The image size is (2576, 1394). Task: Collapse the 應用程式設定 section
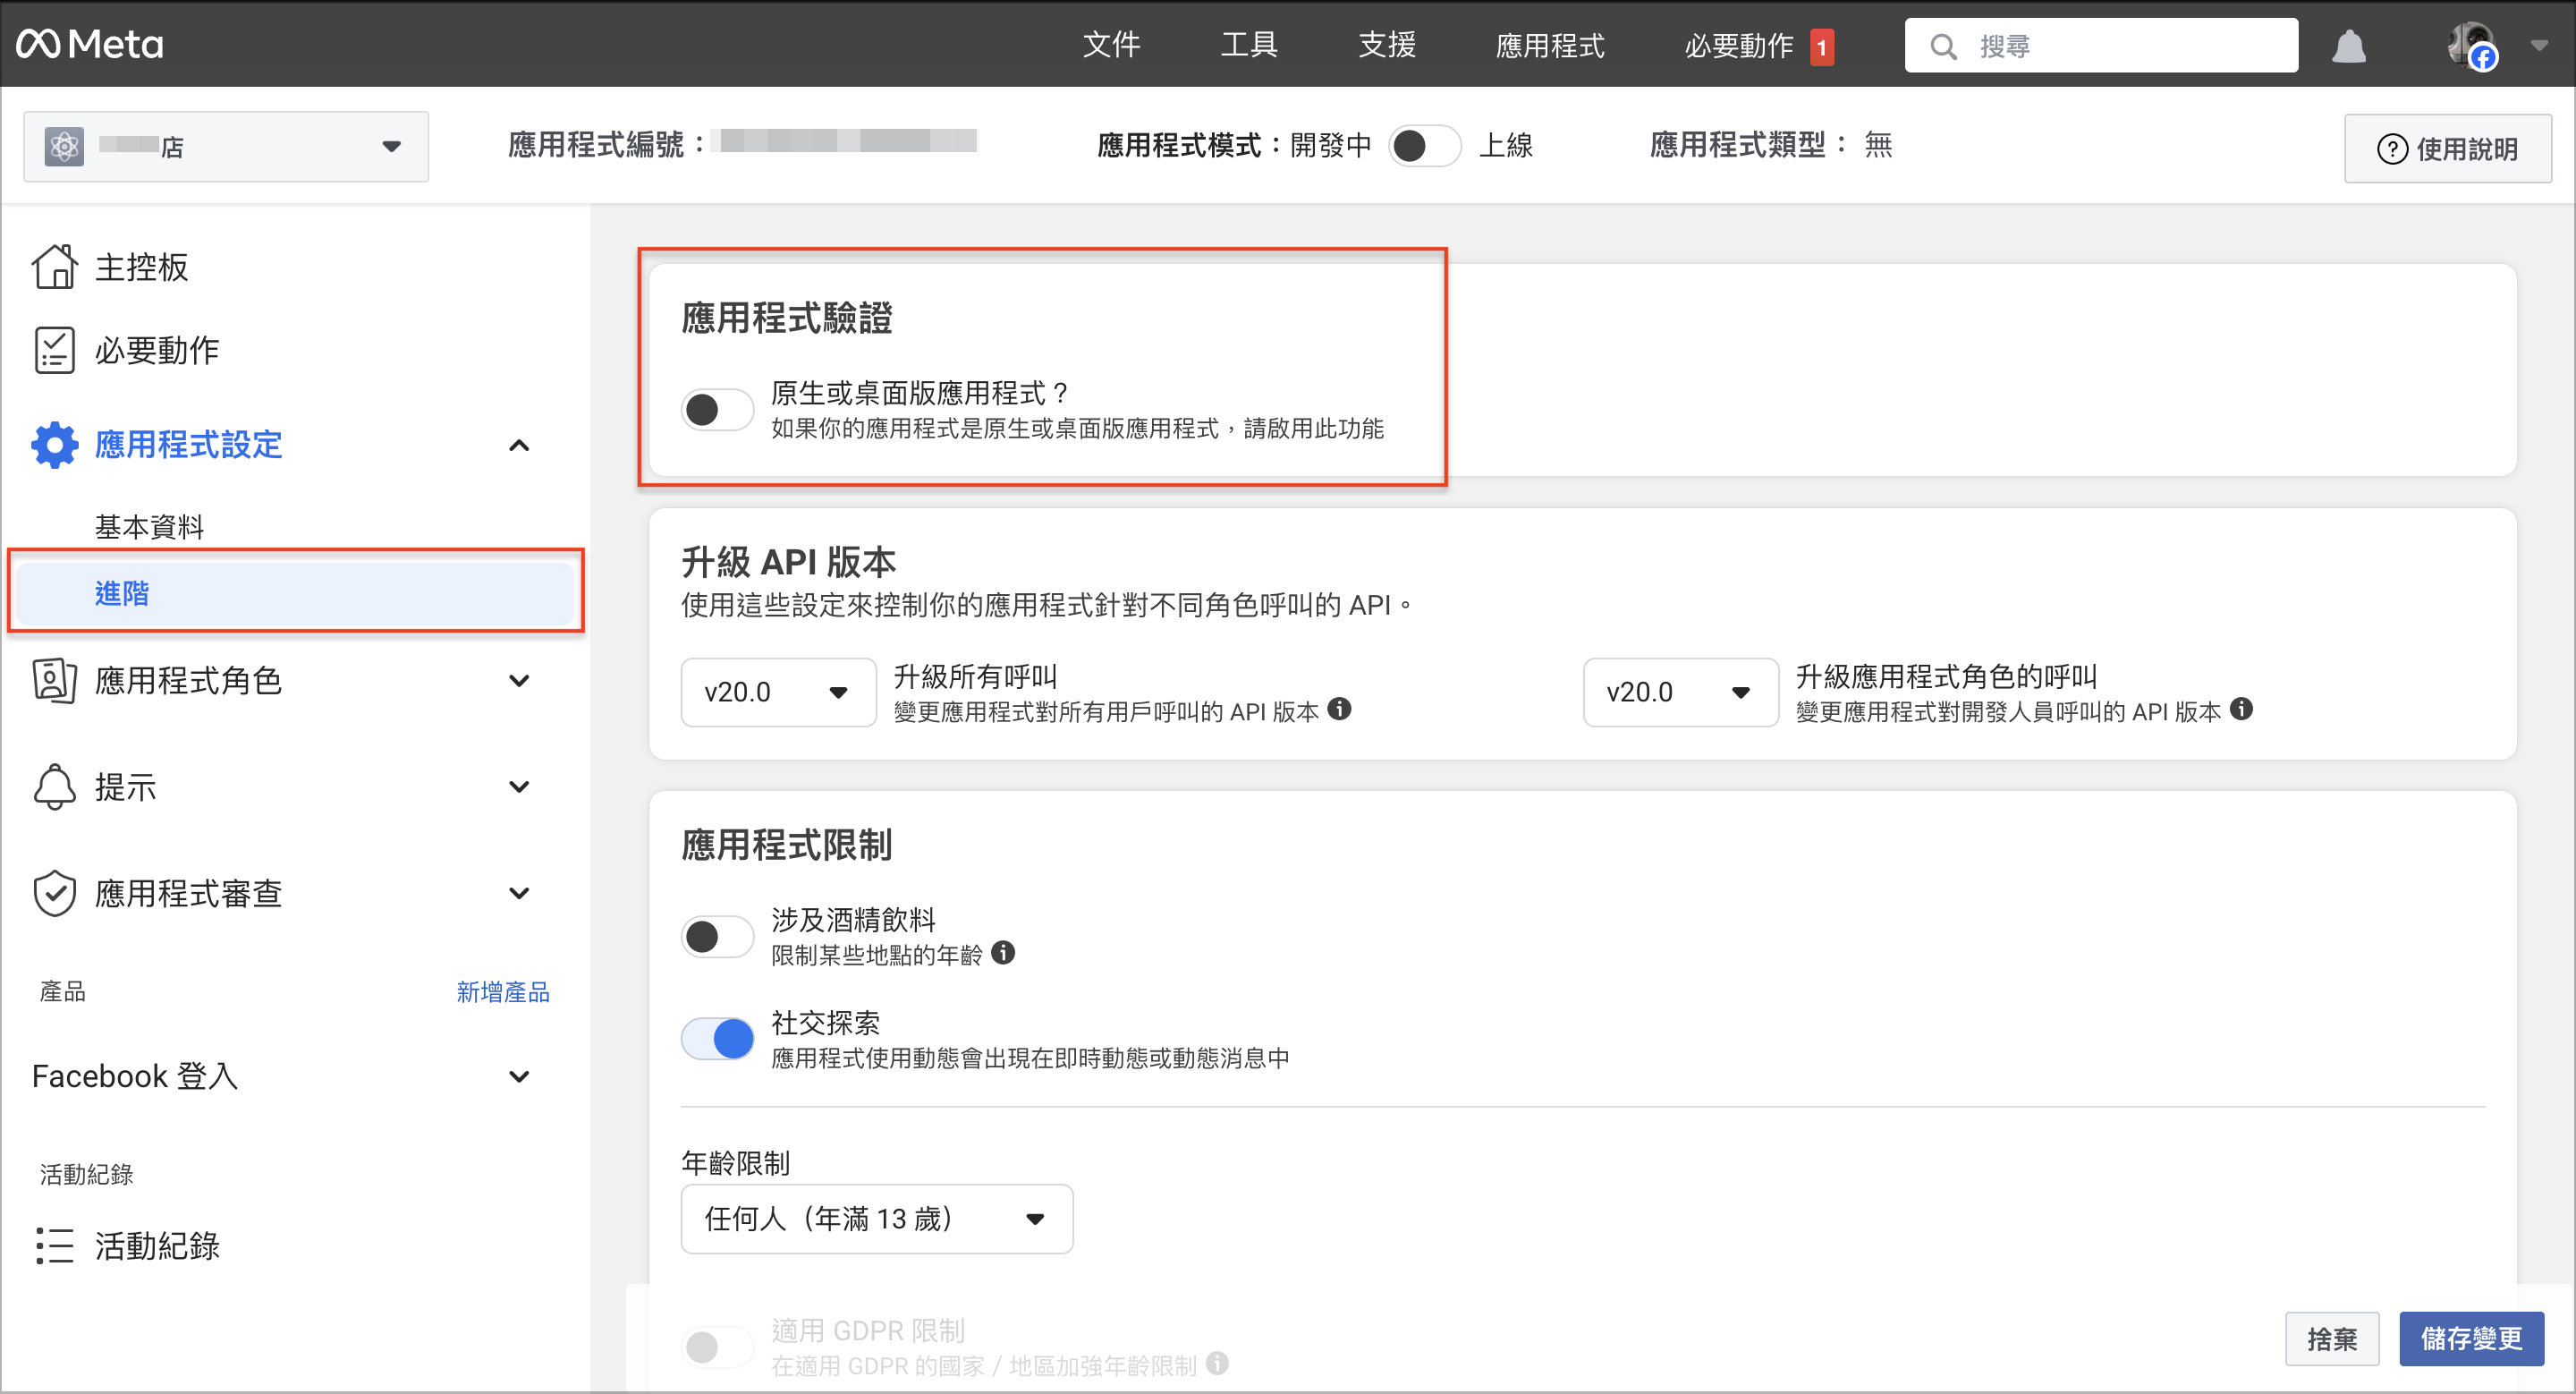(x=519, y=445)
